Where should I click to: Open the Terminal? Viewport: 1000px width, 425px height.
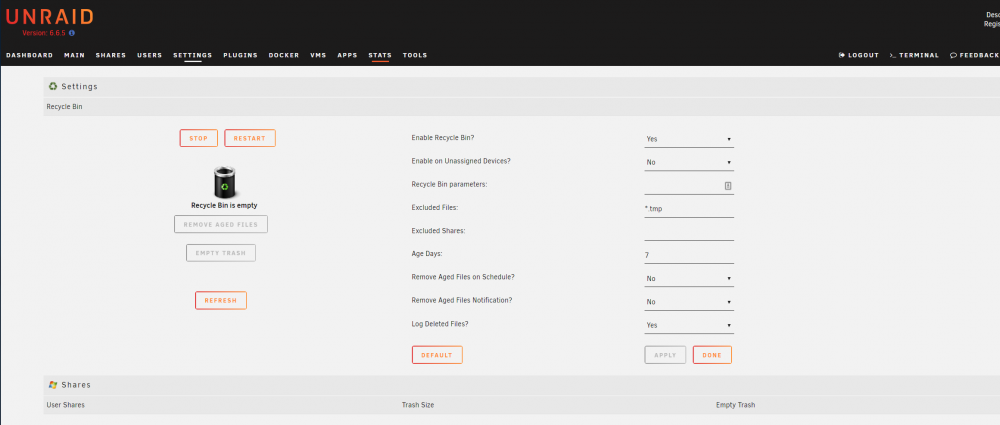915,56
